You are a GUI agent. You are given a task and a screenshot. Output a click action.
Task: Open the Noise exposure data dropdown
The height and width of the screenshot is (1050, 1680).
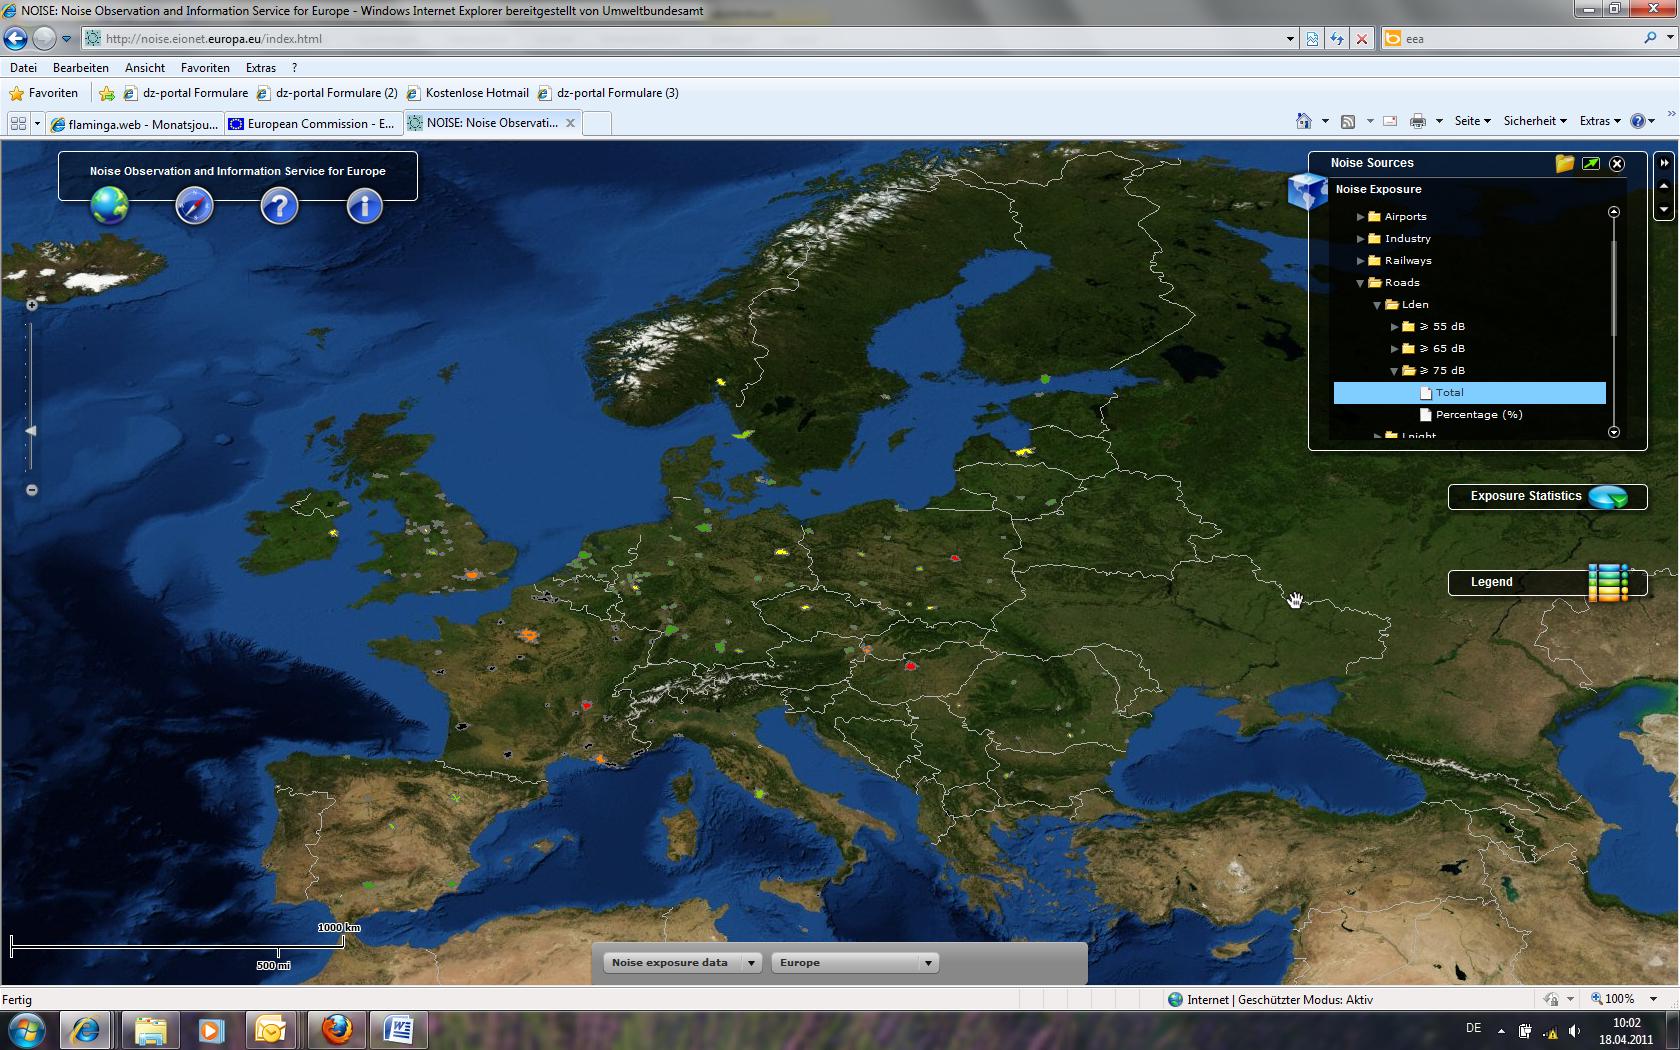pos(684,963)
